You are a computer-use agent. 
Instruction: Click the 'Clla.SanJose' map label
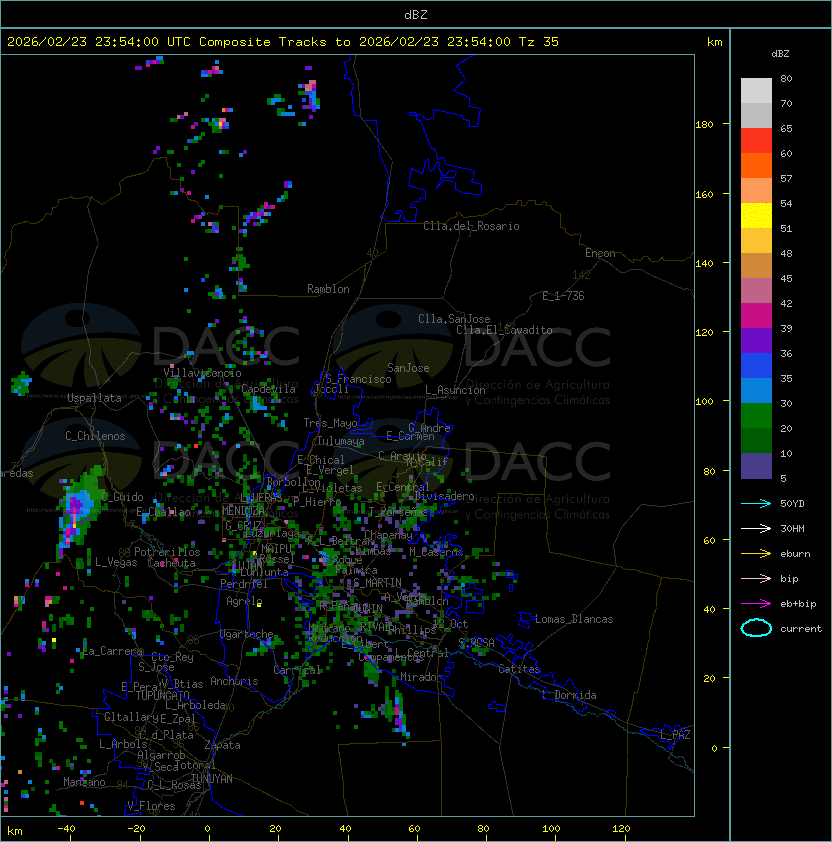[x=454, y=319]
